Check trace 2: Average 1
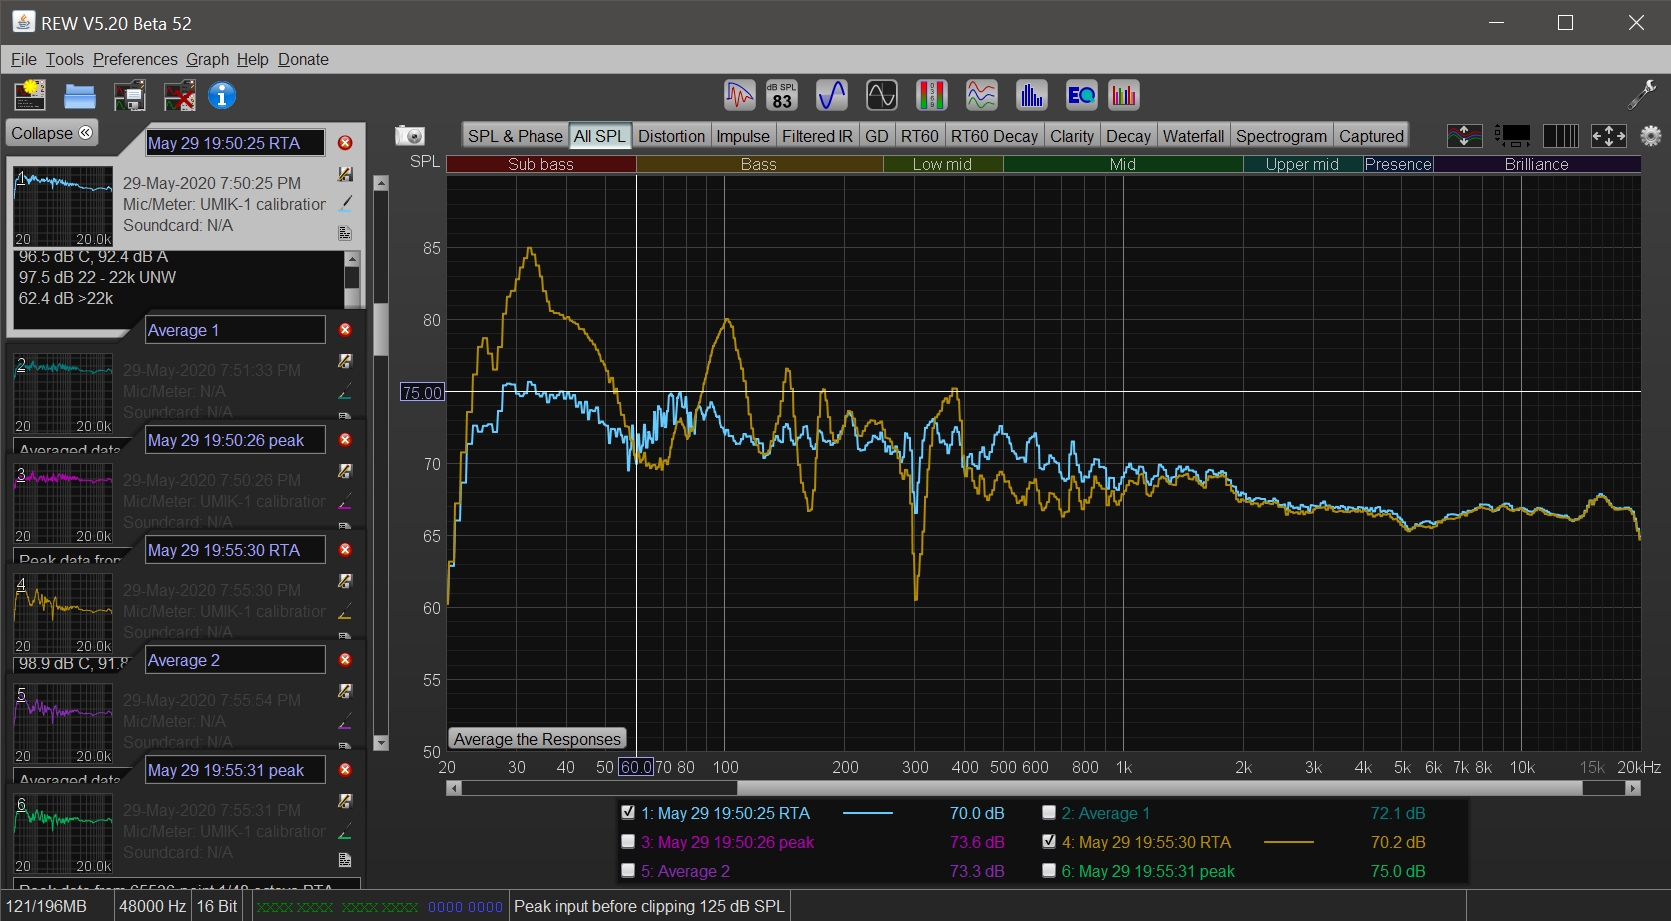 pos(1049,813)
